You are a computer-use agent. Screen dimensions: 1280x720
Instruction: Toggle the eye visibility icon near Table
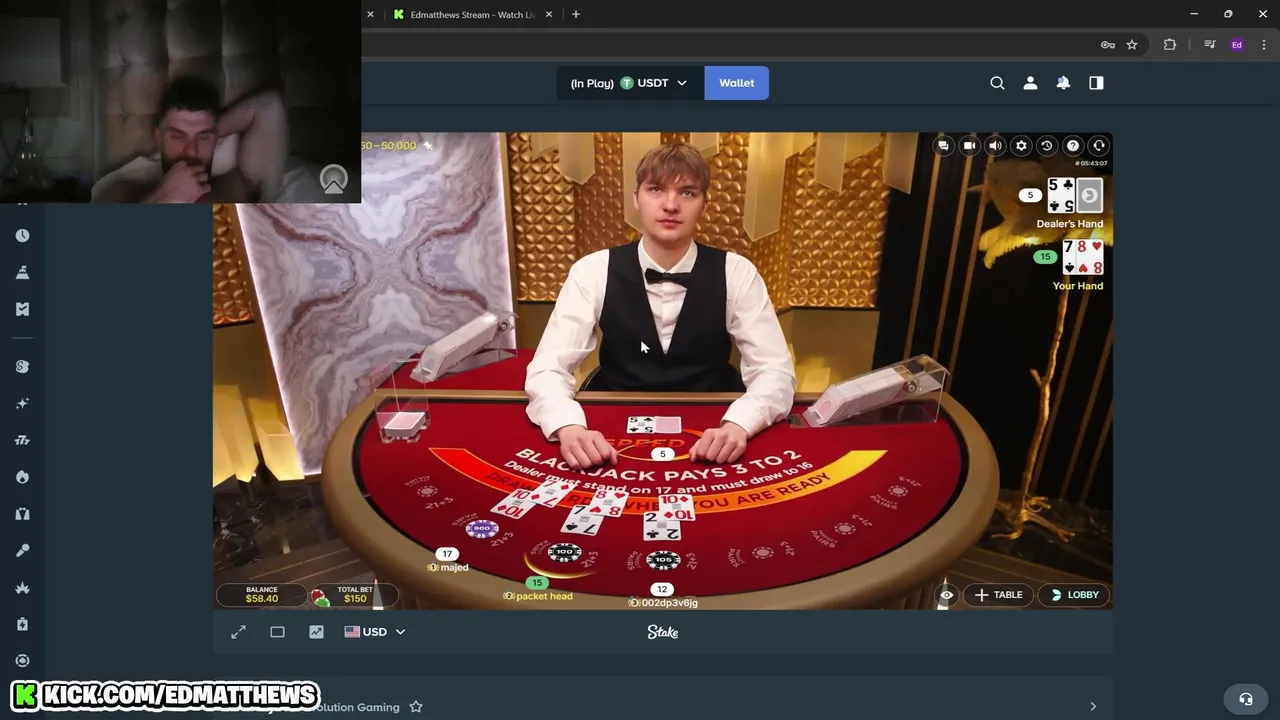pos(946,595)
